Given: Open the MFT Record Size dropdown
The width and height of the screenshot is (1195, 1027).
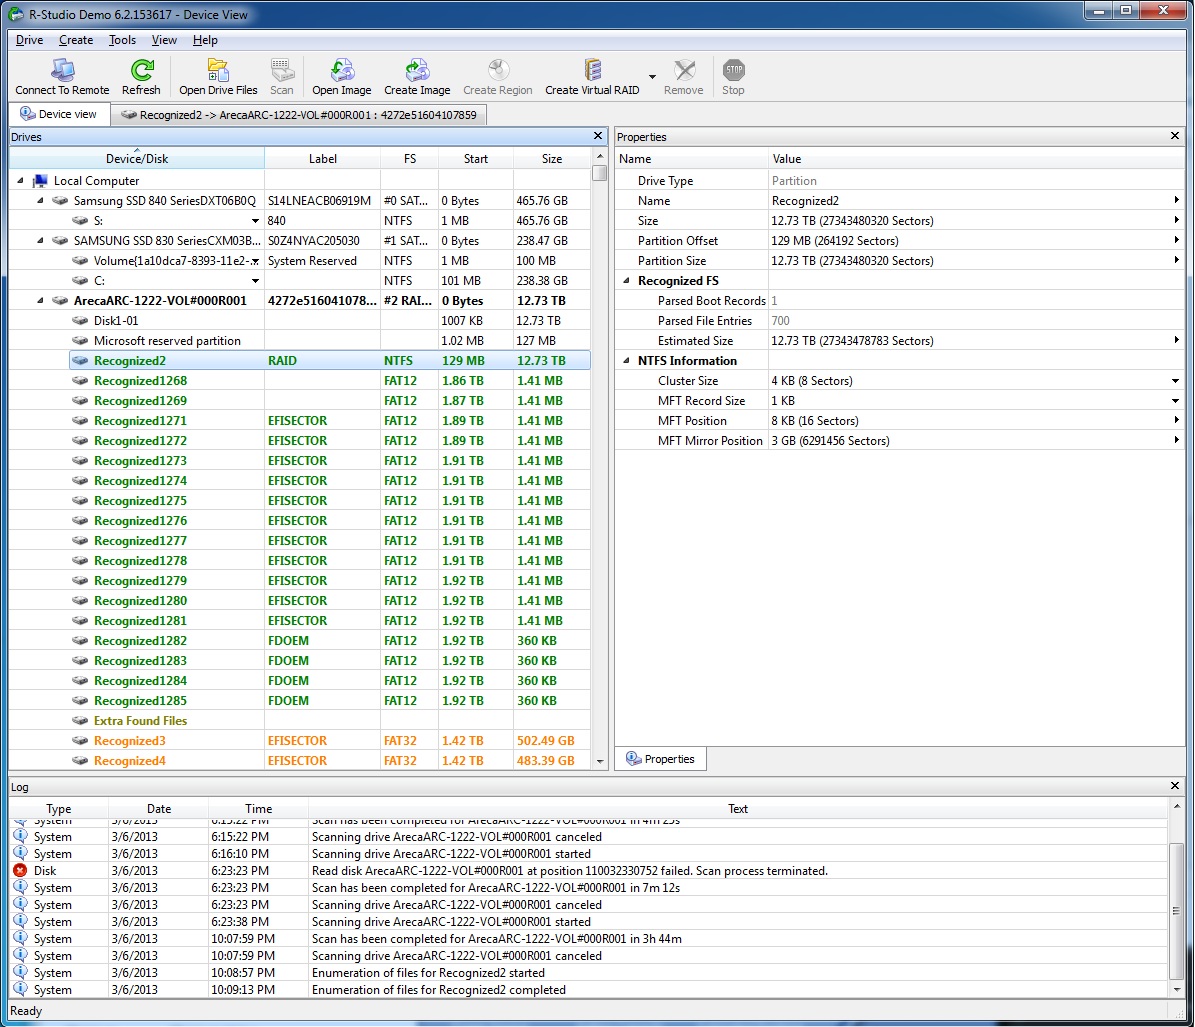Looking at the screenshot, I should click(x=1176, y=401).
